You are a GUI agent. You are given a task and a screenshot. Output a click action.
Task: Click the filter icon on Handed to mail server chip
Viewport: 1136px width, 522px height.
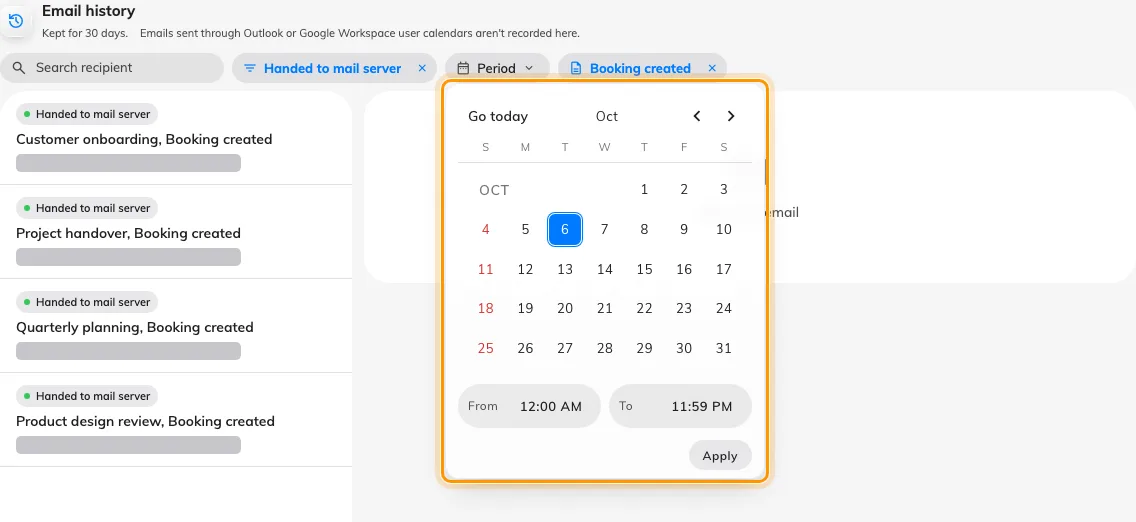tap(250, 68)
